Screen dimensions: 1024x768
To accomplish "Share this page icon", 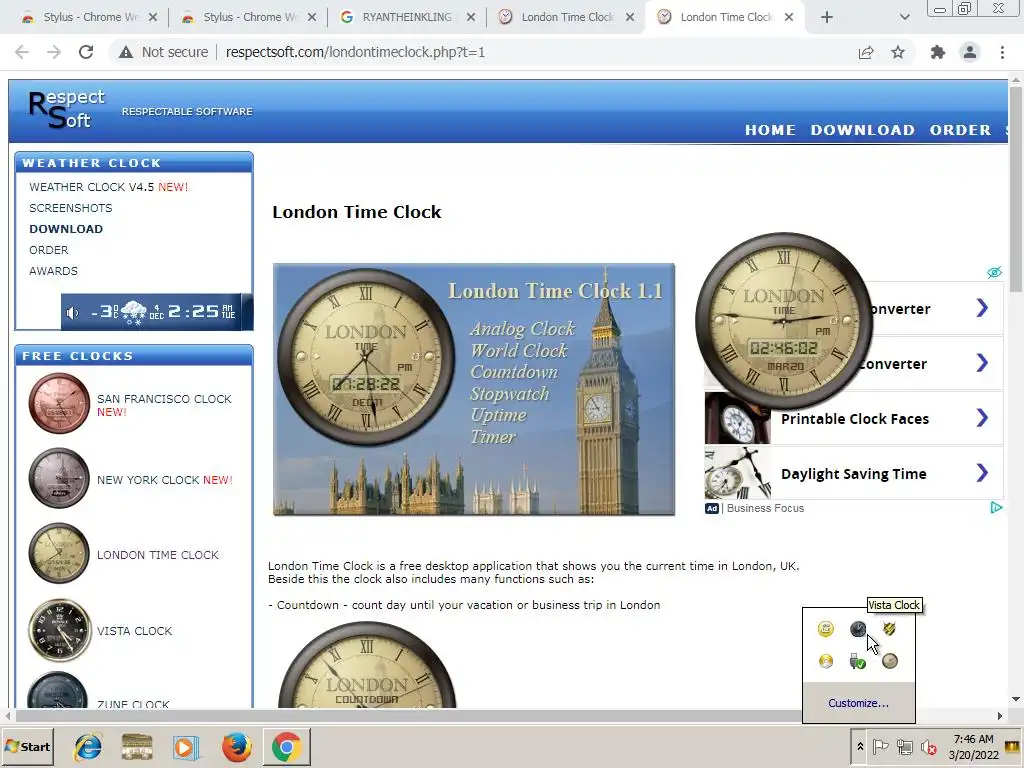I will pyautogui.click(x=866, y=52).
